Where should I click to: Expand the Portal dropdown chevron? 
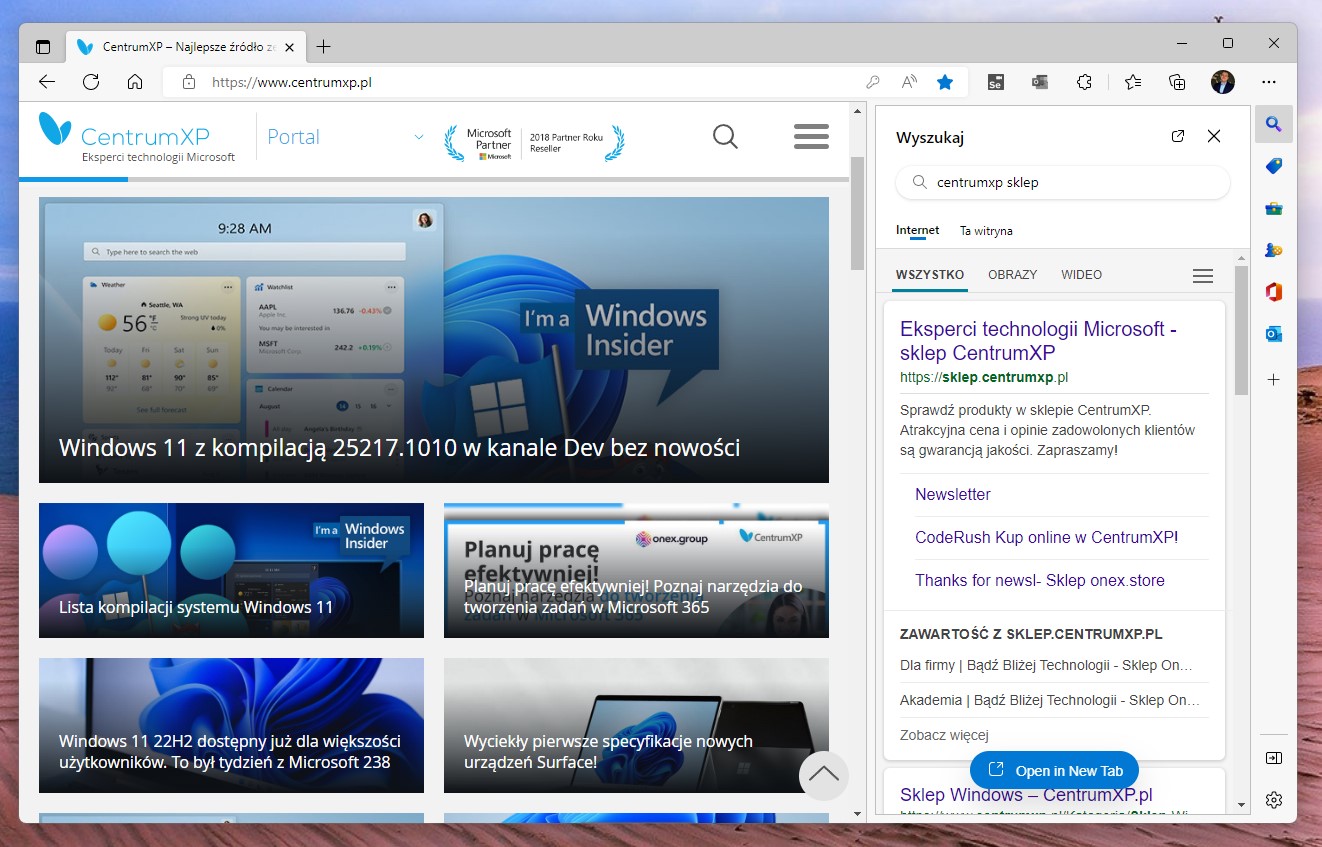[419, 137]
